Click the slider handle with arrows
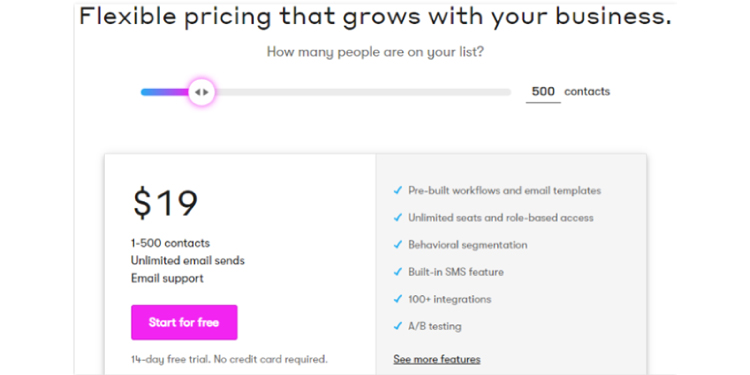The image size is (750, 375). click(201, 92)
